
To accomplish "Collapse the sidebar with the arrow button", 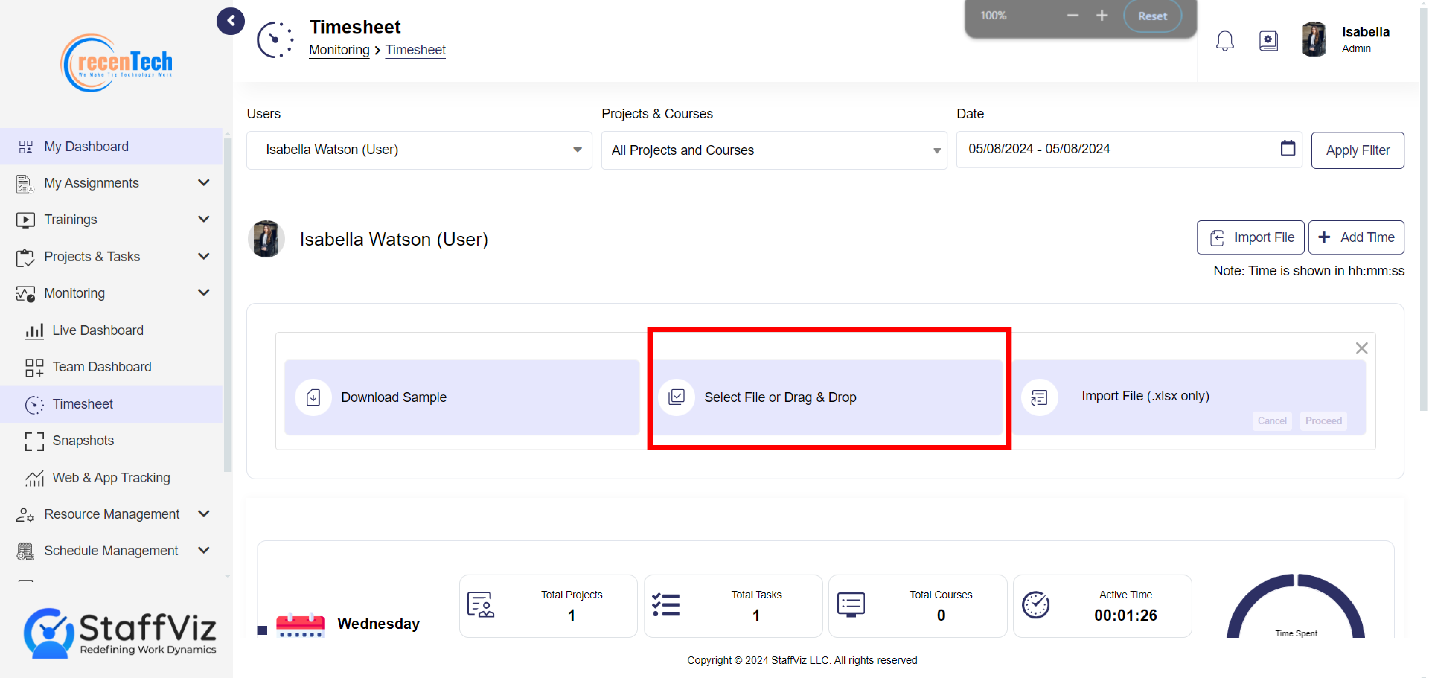I will 231,20.
